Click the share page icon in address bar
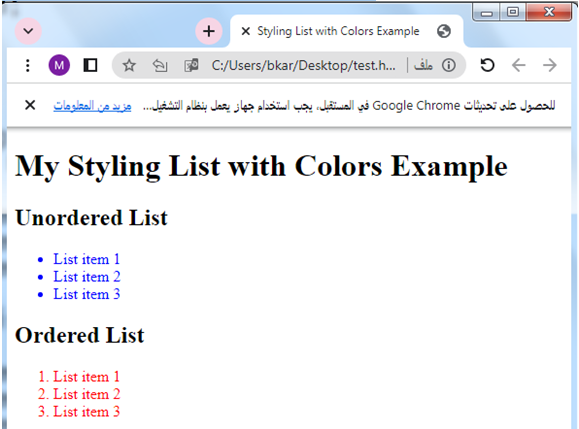Viewport: 579px width, 429px height. [x=160, y=66]
